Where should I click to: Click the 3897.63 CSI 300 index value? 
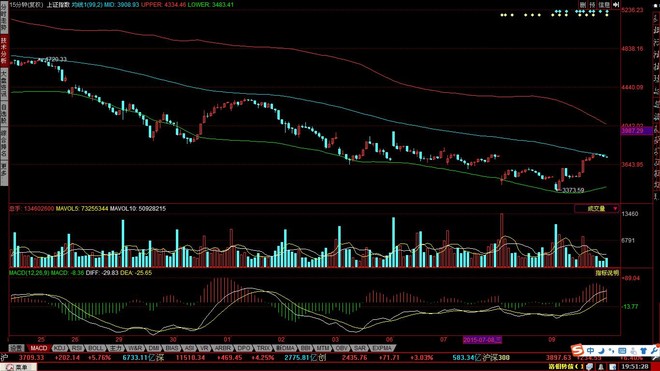[559, 358]
